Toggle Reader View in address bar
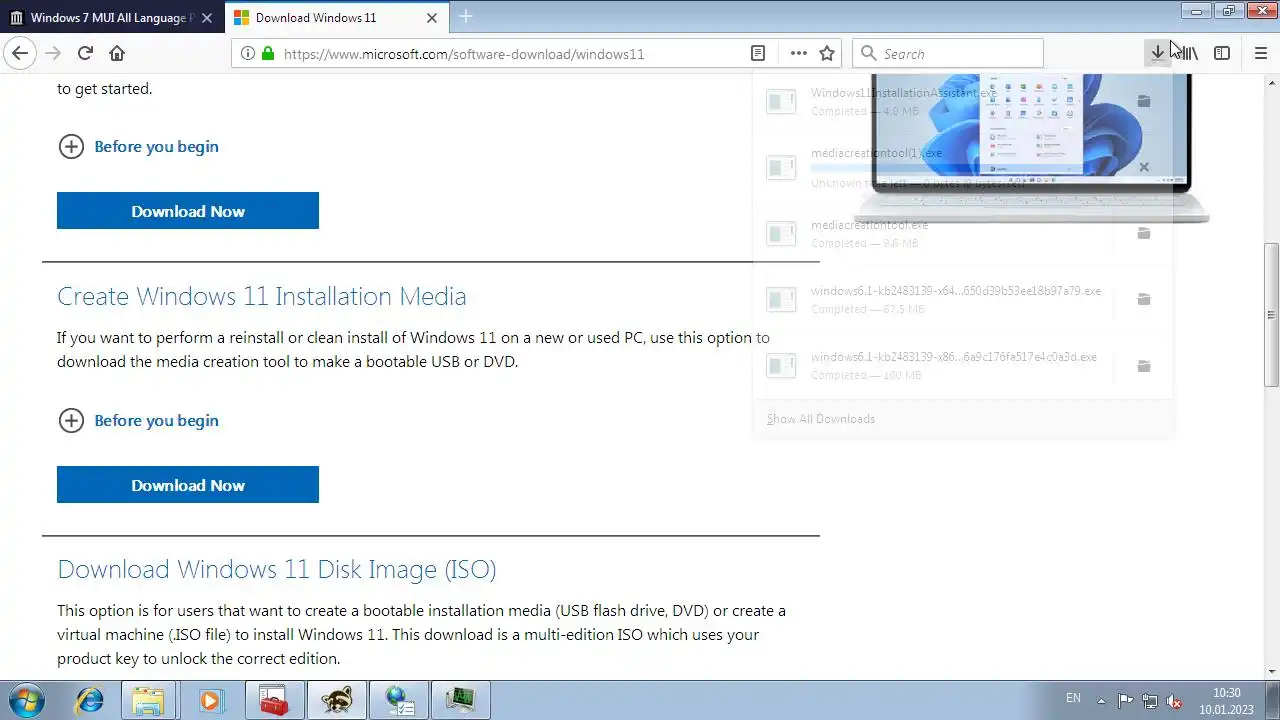 pos(758,53)
